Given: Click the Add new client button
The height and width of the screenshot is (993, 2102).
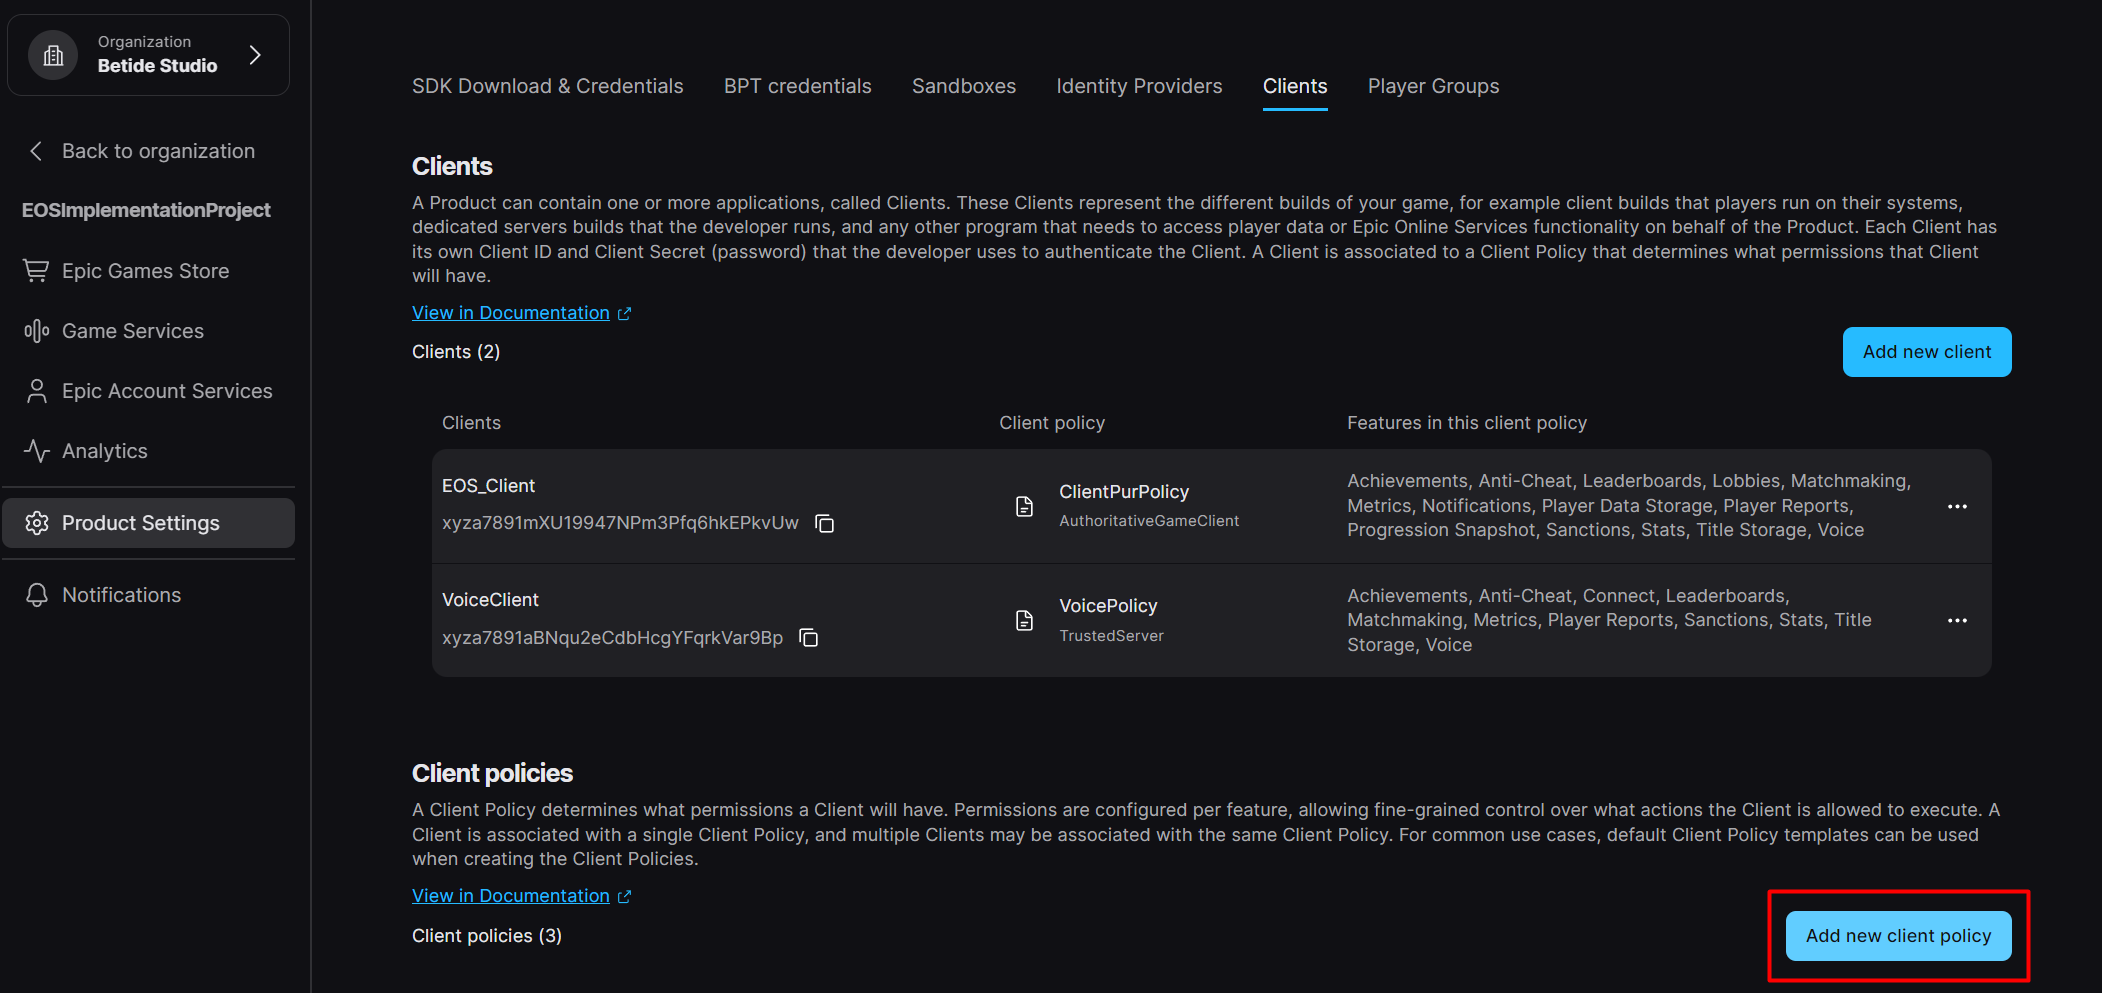Looking at the screenshot, I should coord(1926,352).
